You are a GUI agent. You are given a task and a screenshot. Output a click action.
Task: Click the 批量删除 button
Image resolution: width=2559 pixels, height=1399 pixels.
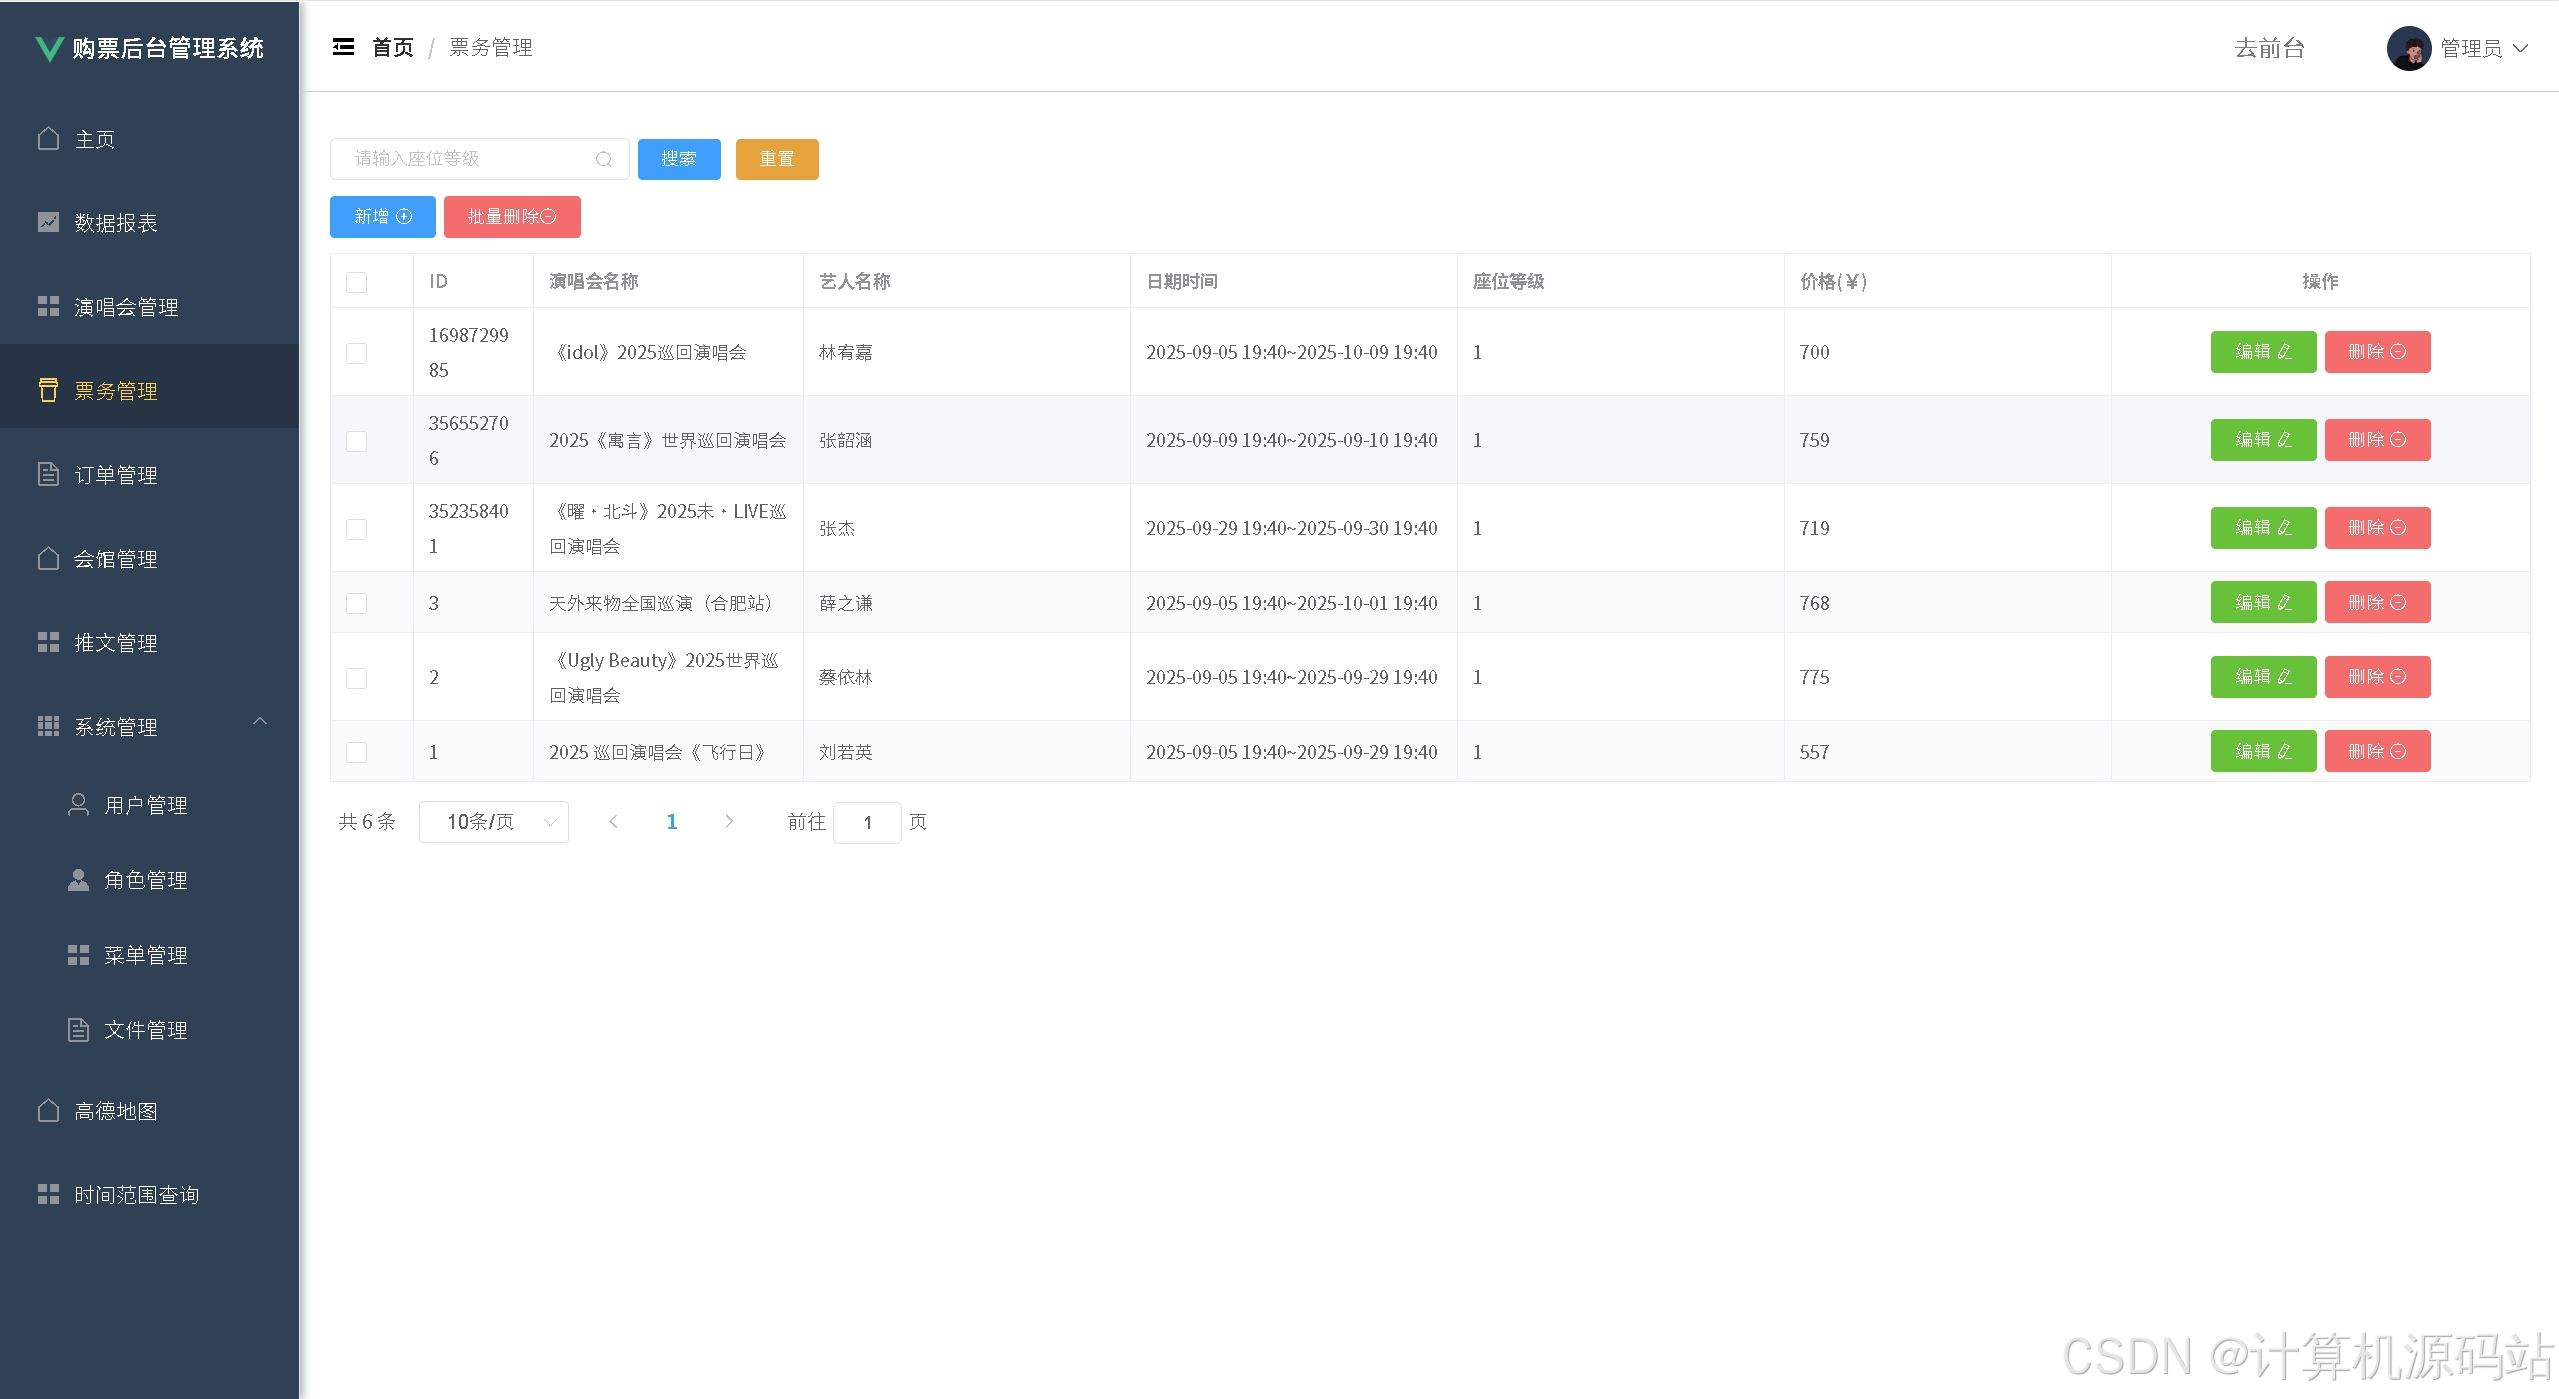pos(512,217)
